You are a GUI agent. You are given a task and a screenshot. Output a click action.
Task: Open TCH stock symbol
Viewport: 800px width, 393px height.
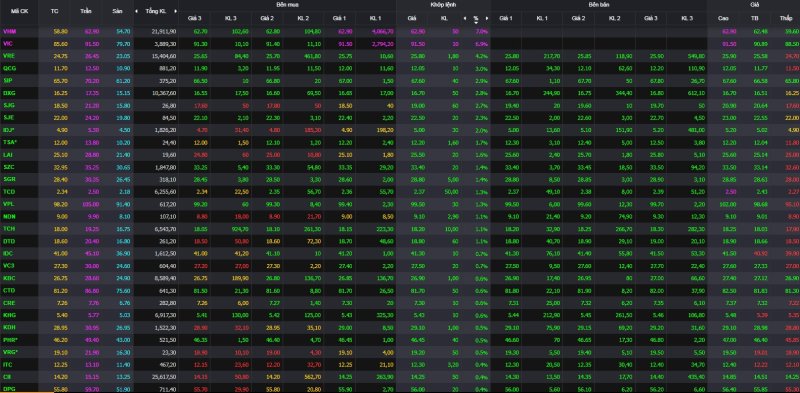pos(8,229)
